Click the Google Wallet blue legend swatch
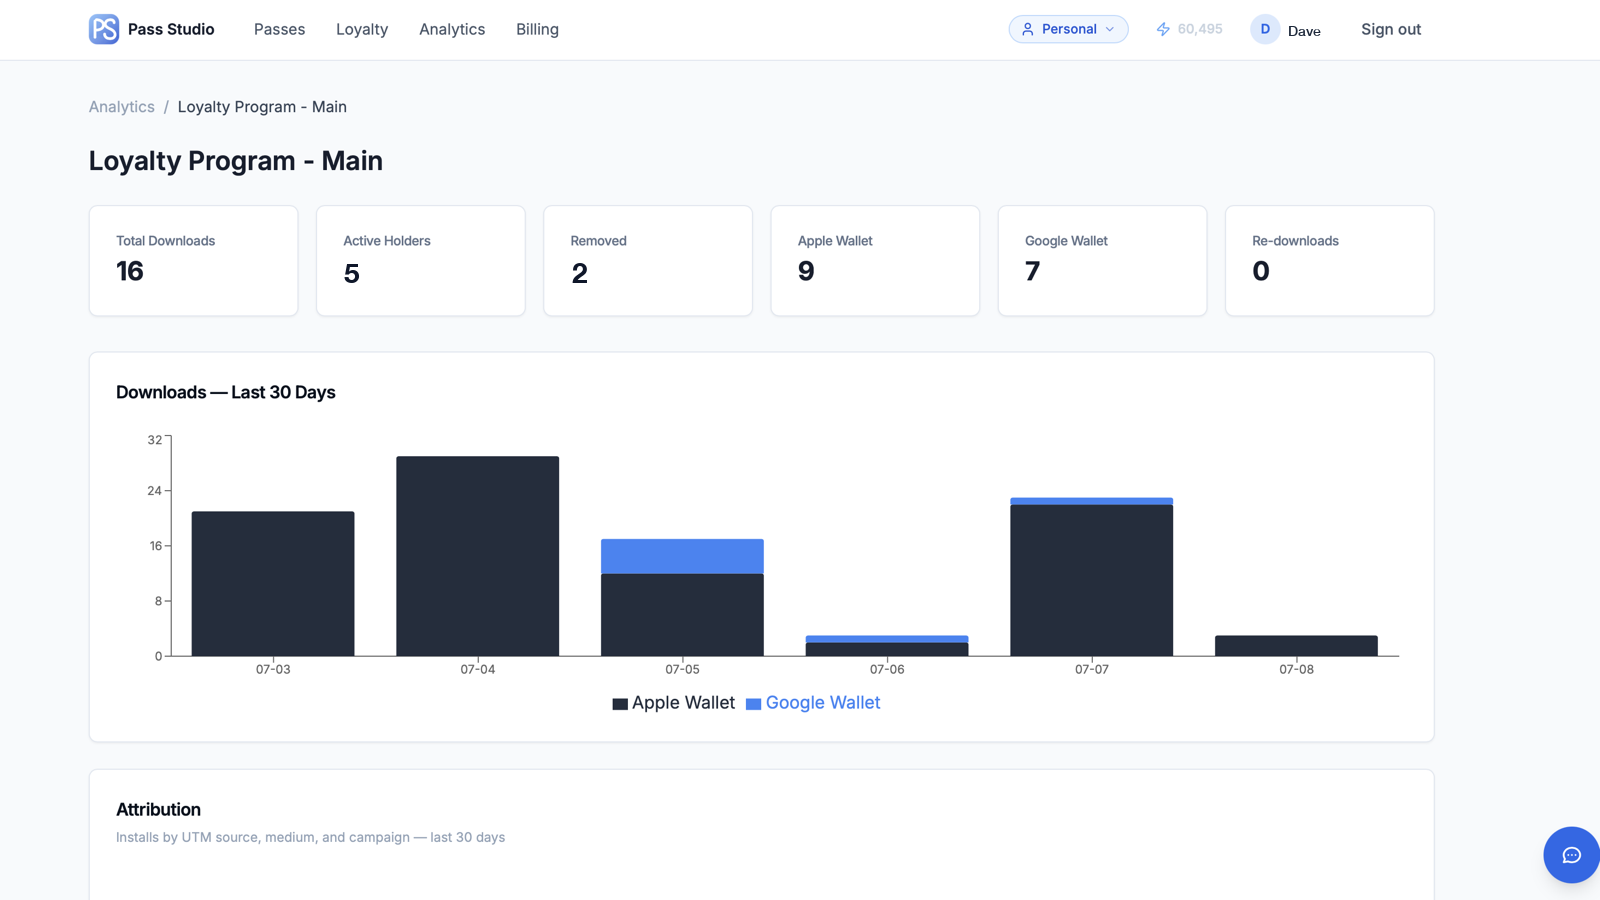Screen dimensions: 1600x900 tap(754, 704)
